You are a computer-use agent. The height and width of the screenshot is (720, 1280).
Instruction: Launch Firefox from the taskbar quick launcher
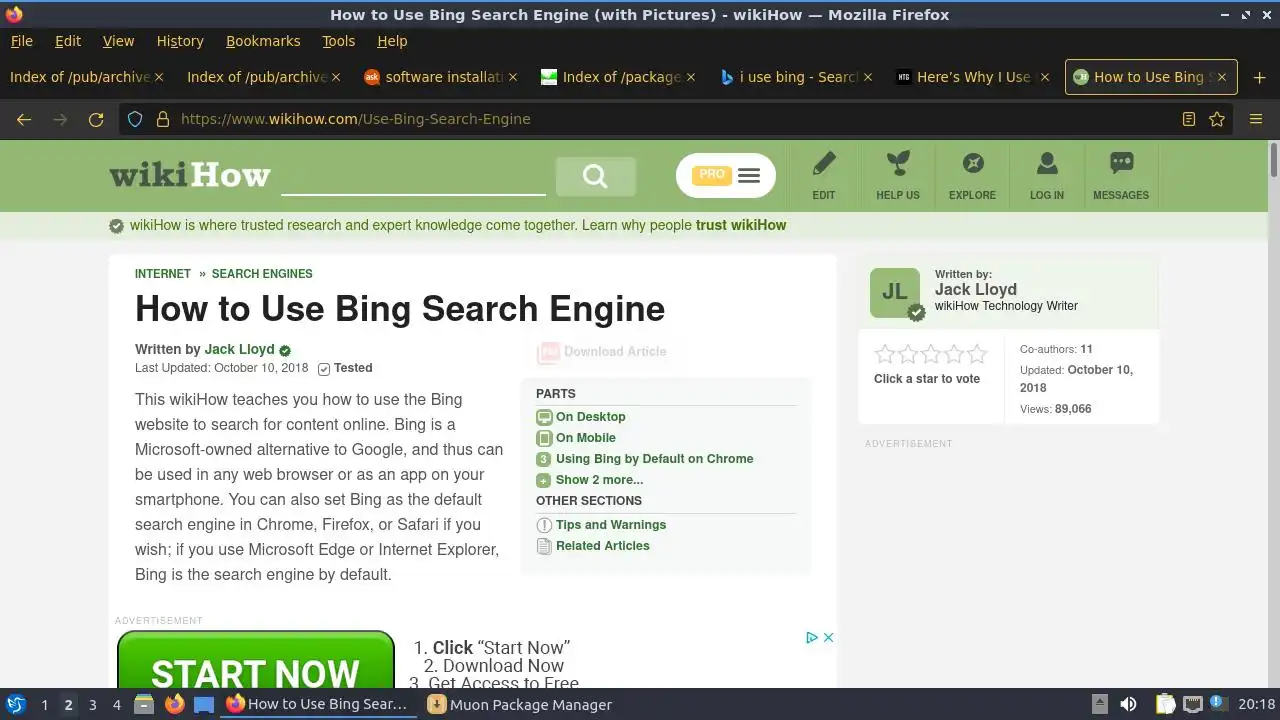pyautogui.click(x=174, y=704)
